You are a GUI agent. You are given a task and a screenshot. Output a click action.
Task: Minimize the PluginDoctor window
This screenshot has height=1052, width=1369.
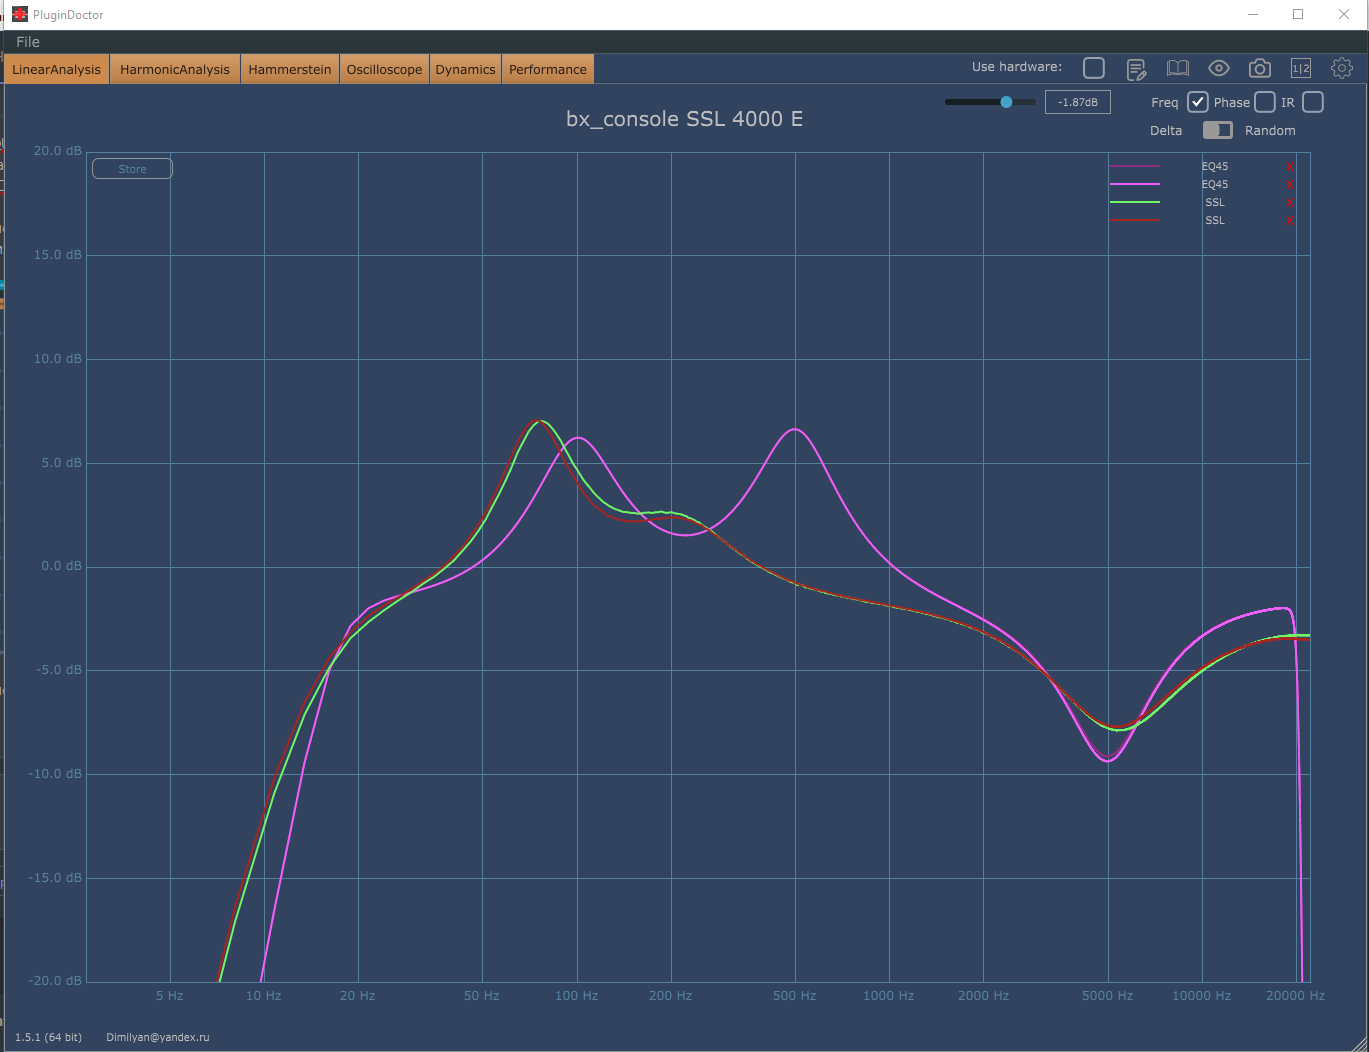pyautogui.click(x=1253, y=14)
